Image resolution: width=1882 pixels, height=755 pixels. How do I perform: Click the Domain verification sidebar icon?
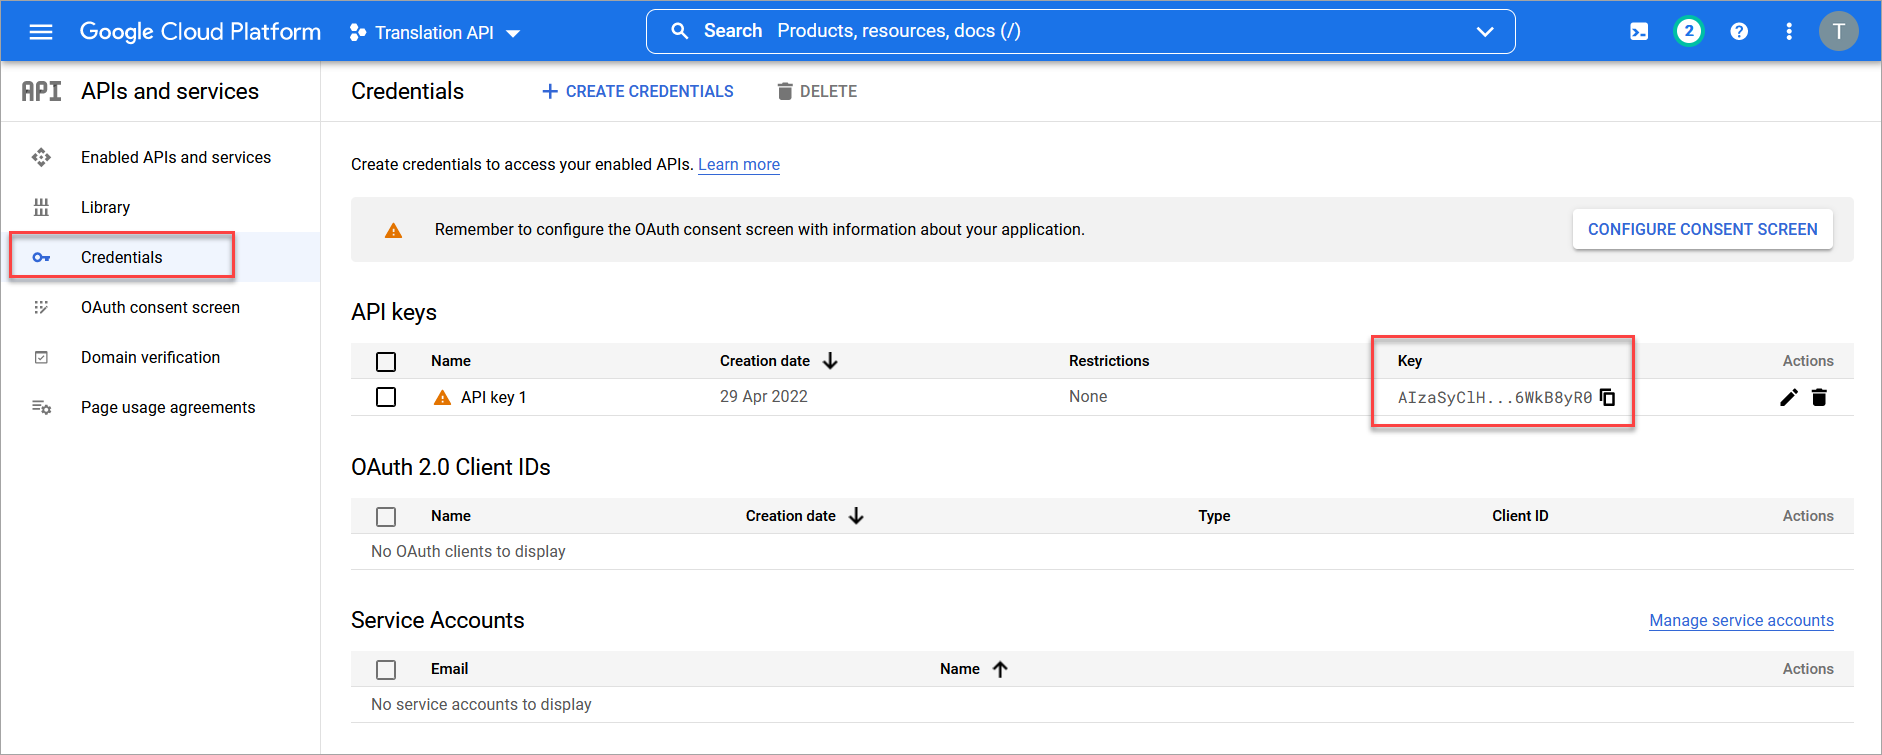(41, 357)
